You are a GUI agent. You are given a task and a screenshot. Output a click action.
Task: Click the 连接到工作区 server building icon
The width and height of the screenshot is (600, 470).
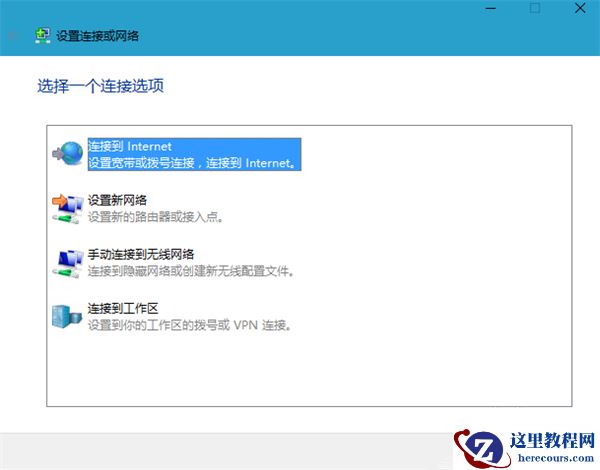(x=67, y=317)
